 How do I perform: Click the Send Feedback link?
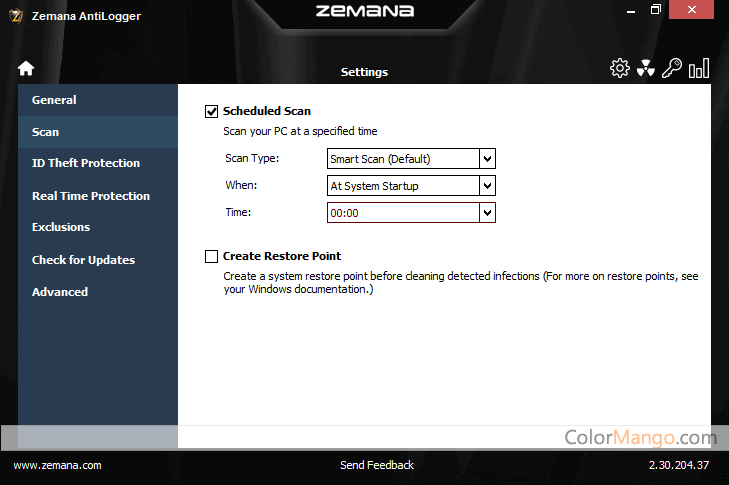[x=377, y=465]
